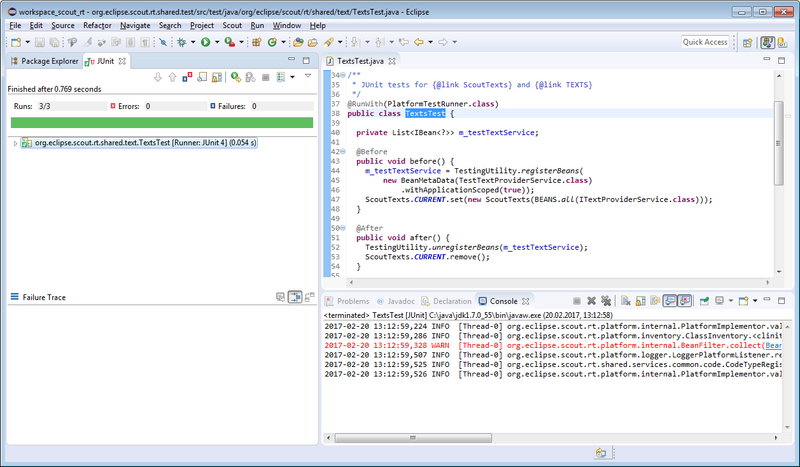
Task: Click Rerun Test Failures First icon
Action: 250,77
